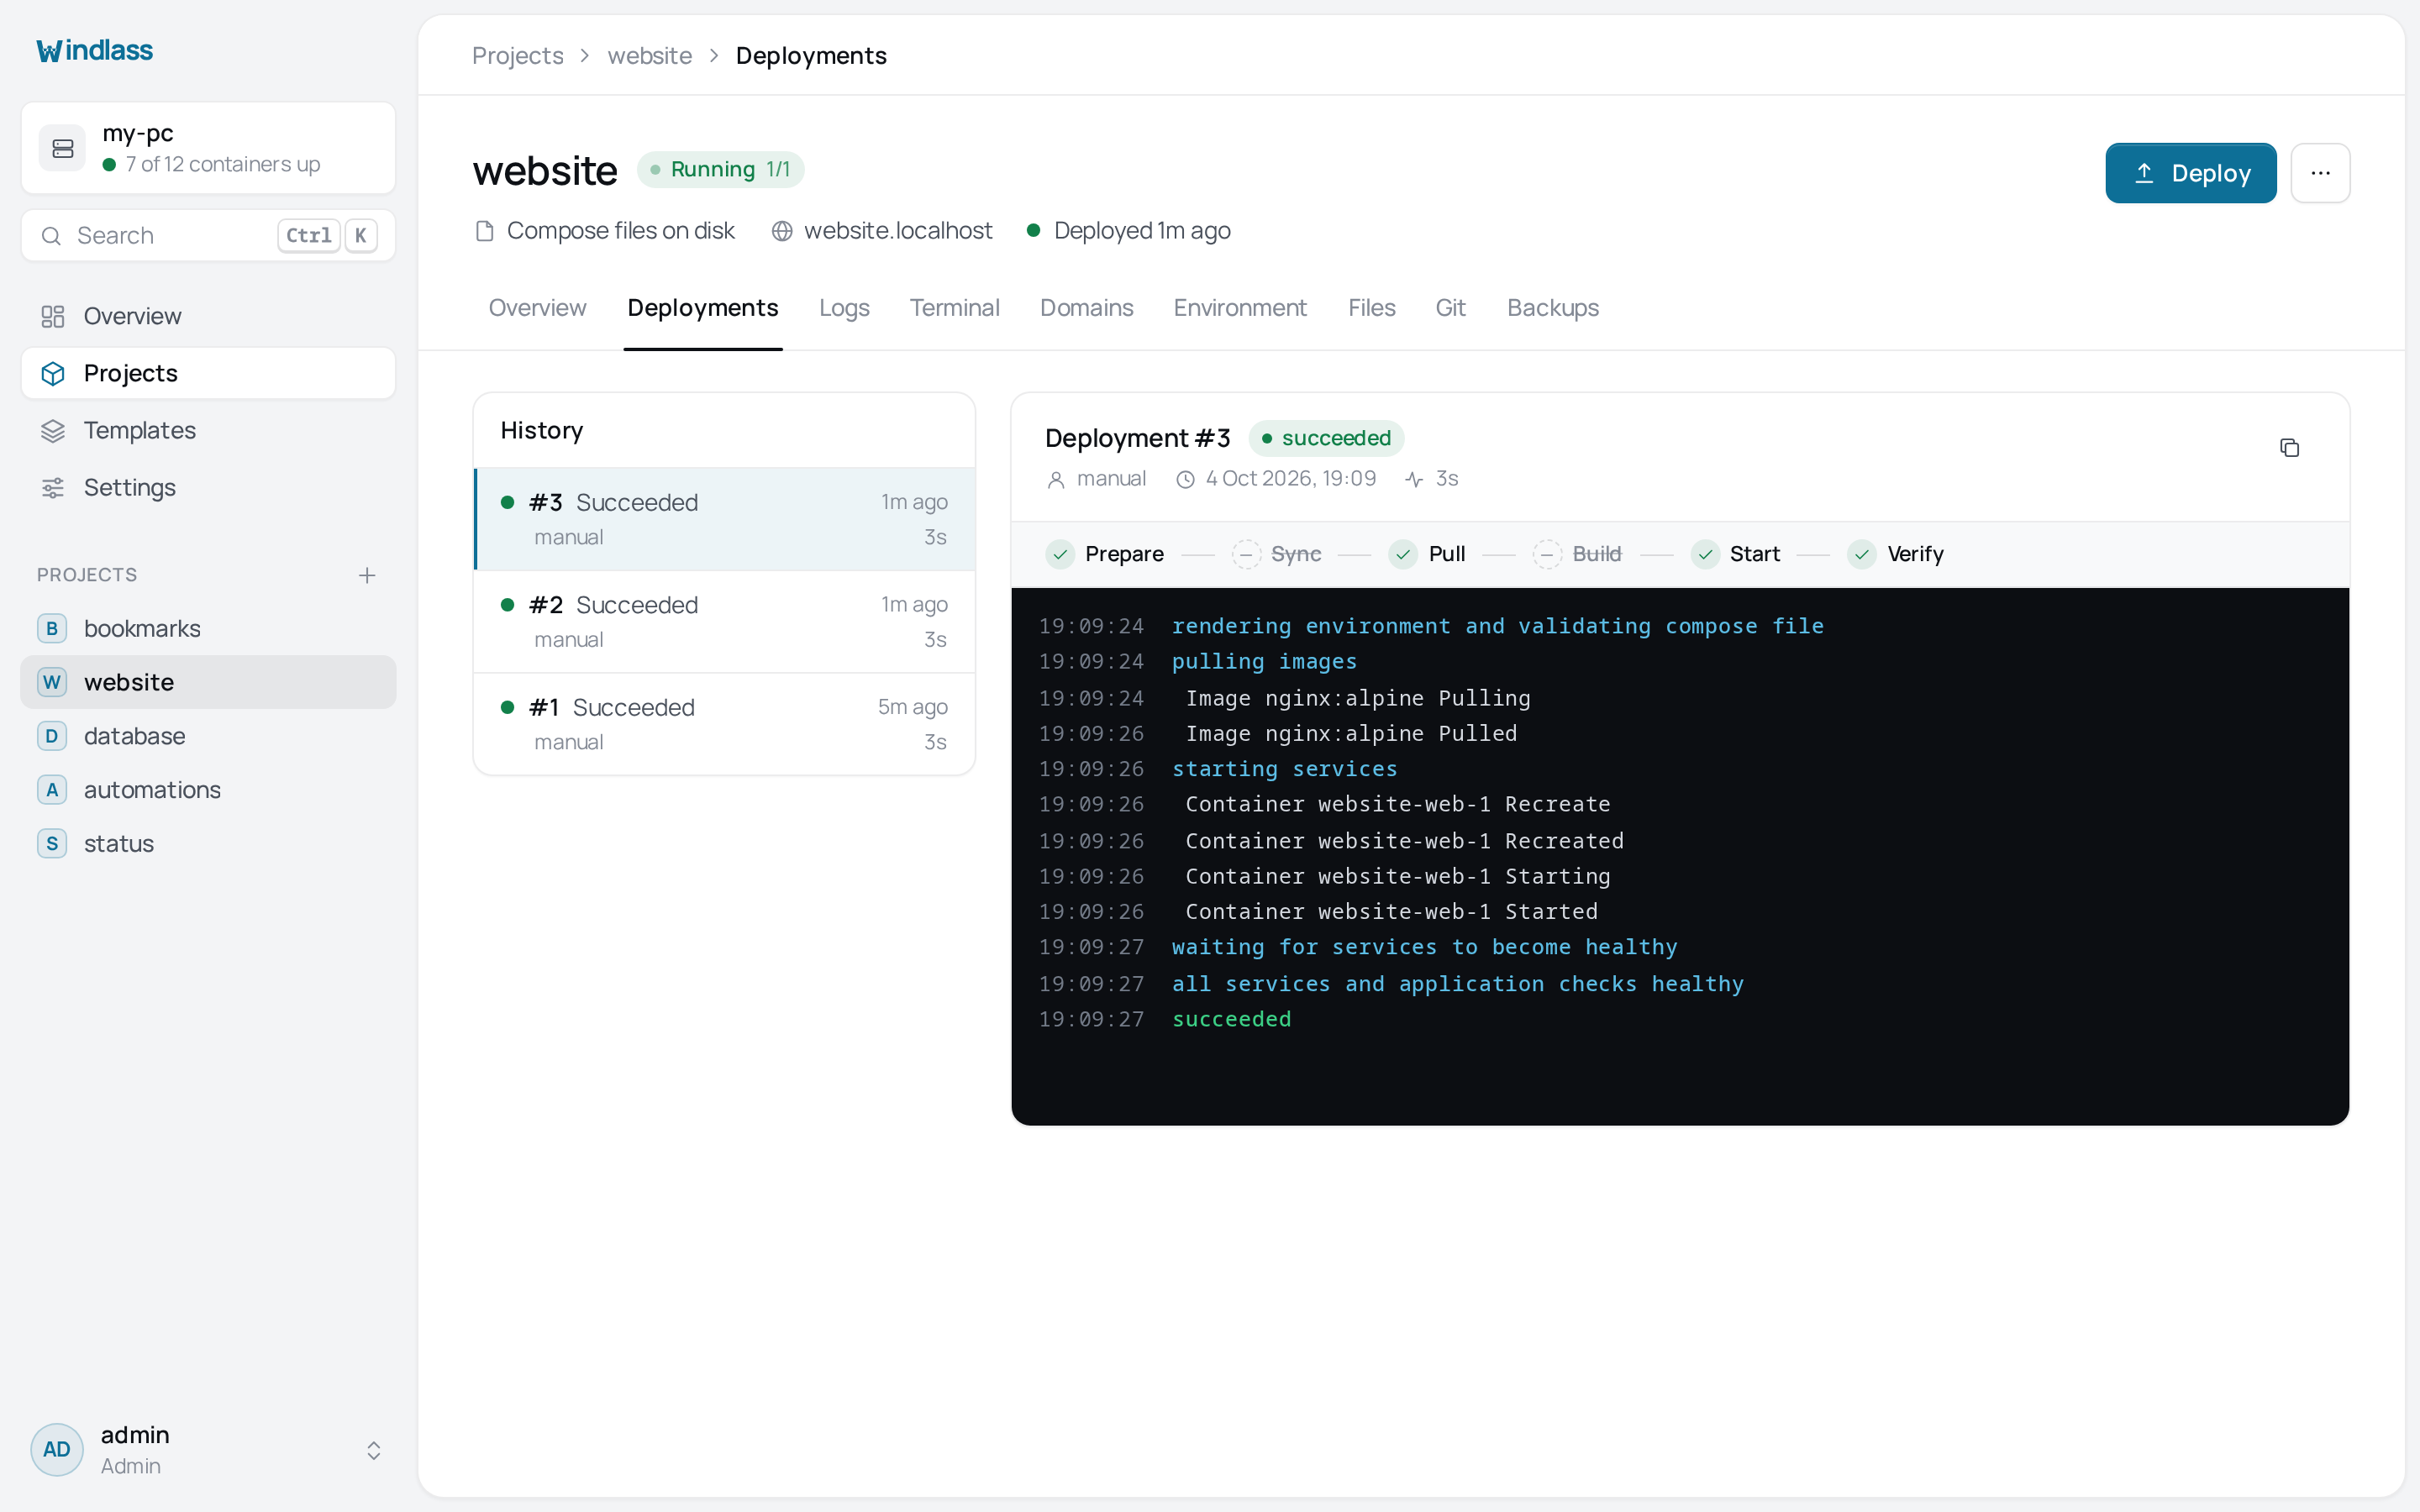The image size is (2420, 1512).
Task: Click the status project S badge
Action: [52, 843]
